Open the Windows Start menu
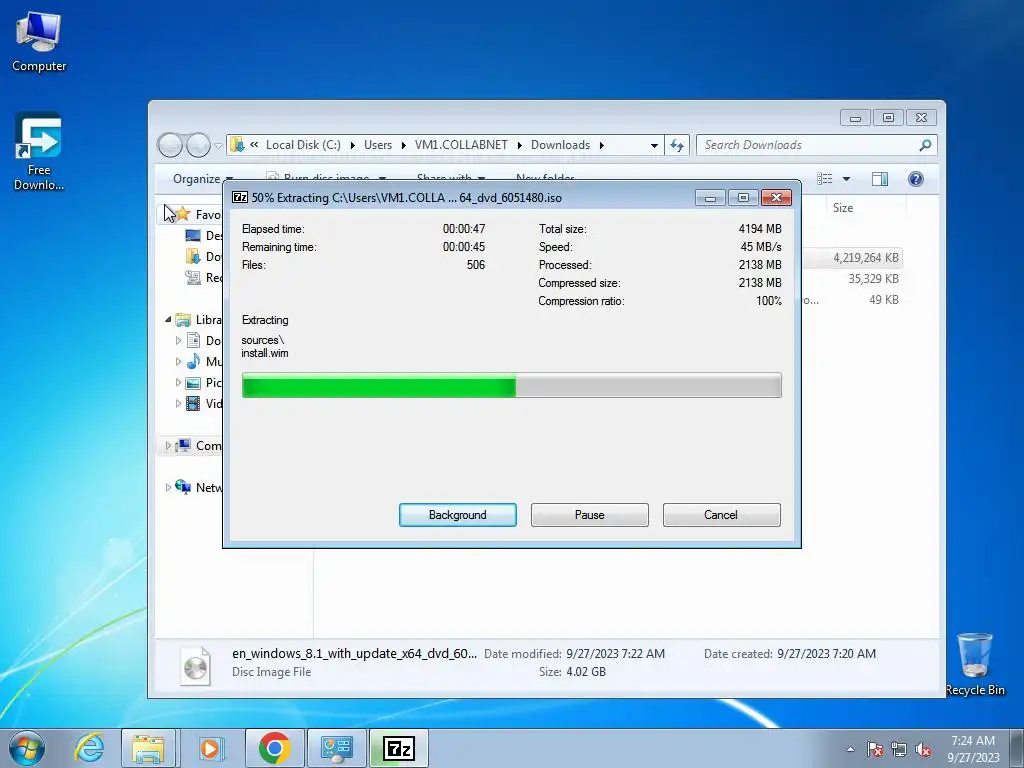The width and height of the screenshot is (1024, 768). pos(27,748)
